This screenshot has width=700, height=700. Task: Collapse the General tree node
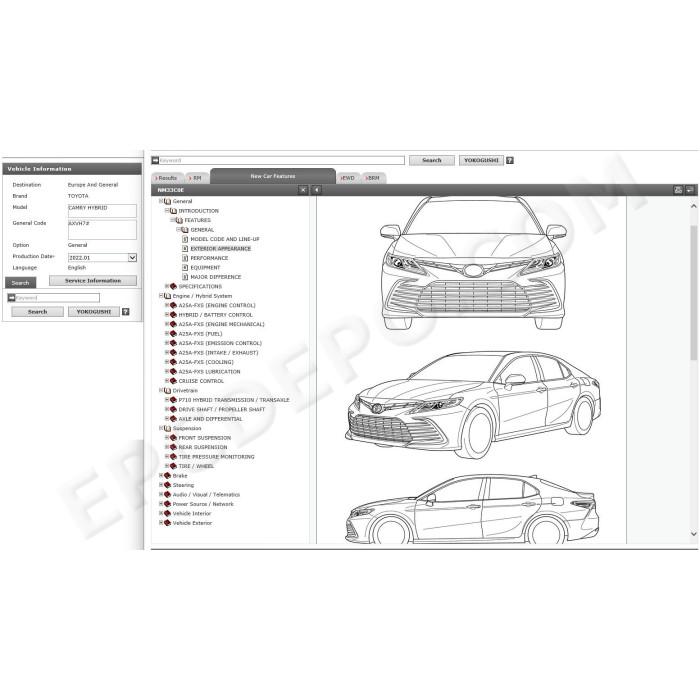(161, 201)
